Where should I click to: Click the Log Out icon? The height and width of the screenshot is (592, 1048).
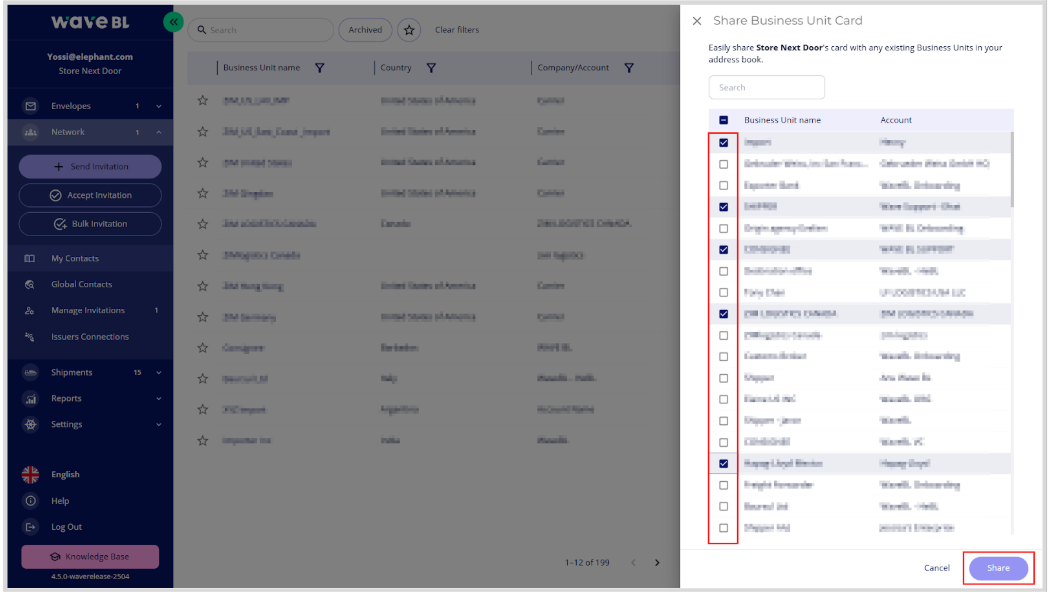pyautogui.click(x=30, y=527)
